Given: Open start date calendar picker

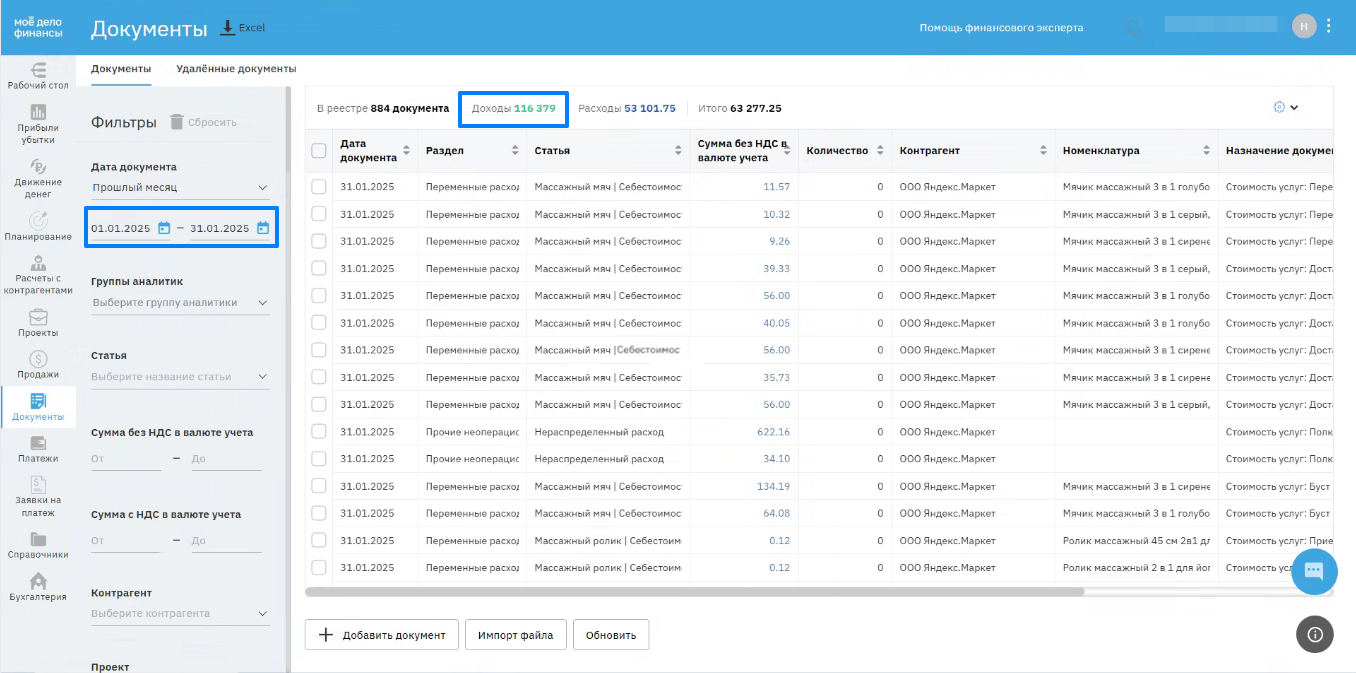Looking at the screenshot, I should click(x=164, y=228).
